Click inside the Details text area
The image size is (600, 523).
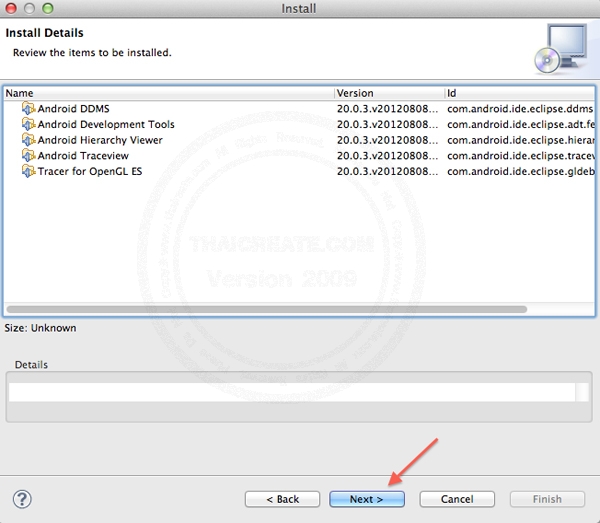(292, 392)
